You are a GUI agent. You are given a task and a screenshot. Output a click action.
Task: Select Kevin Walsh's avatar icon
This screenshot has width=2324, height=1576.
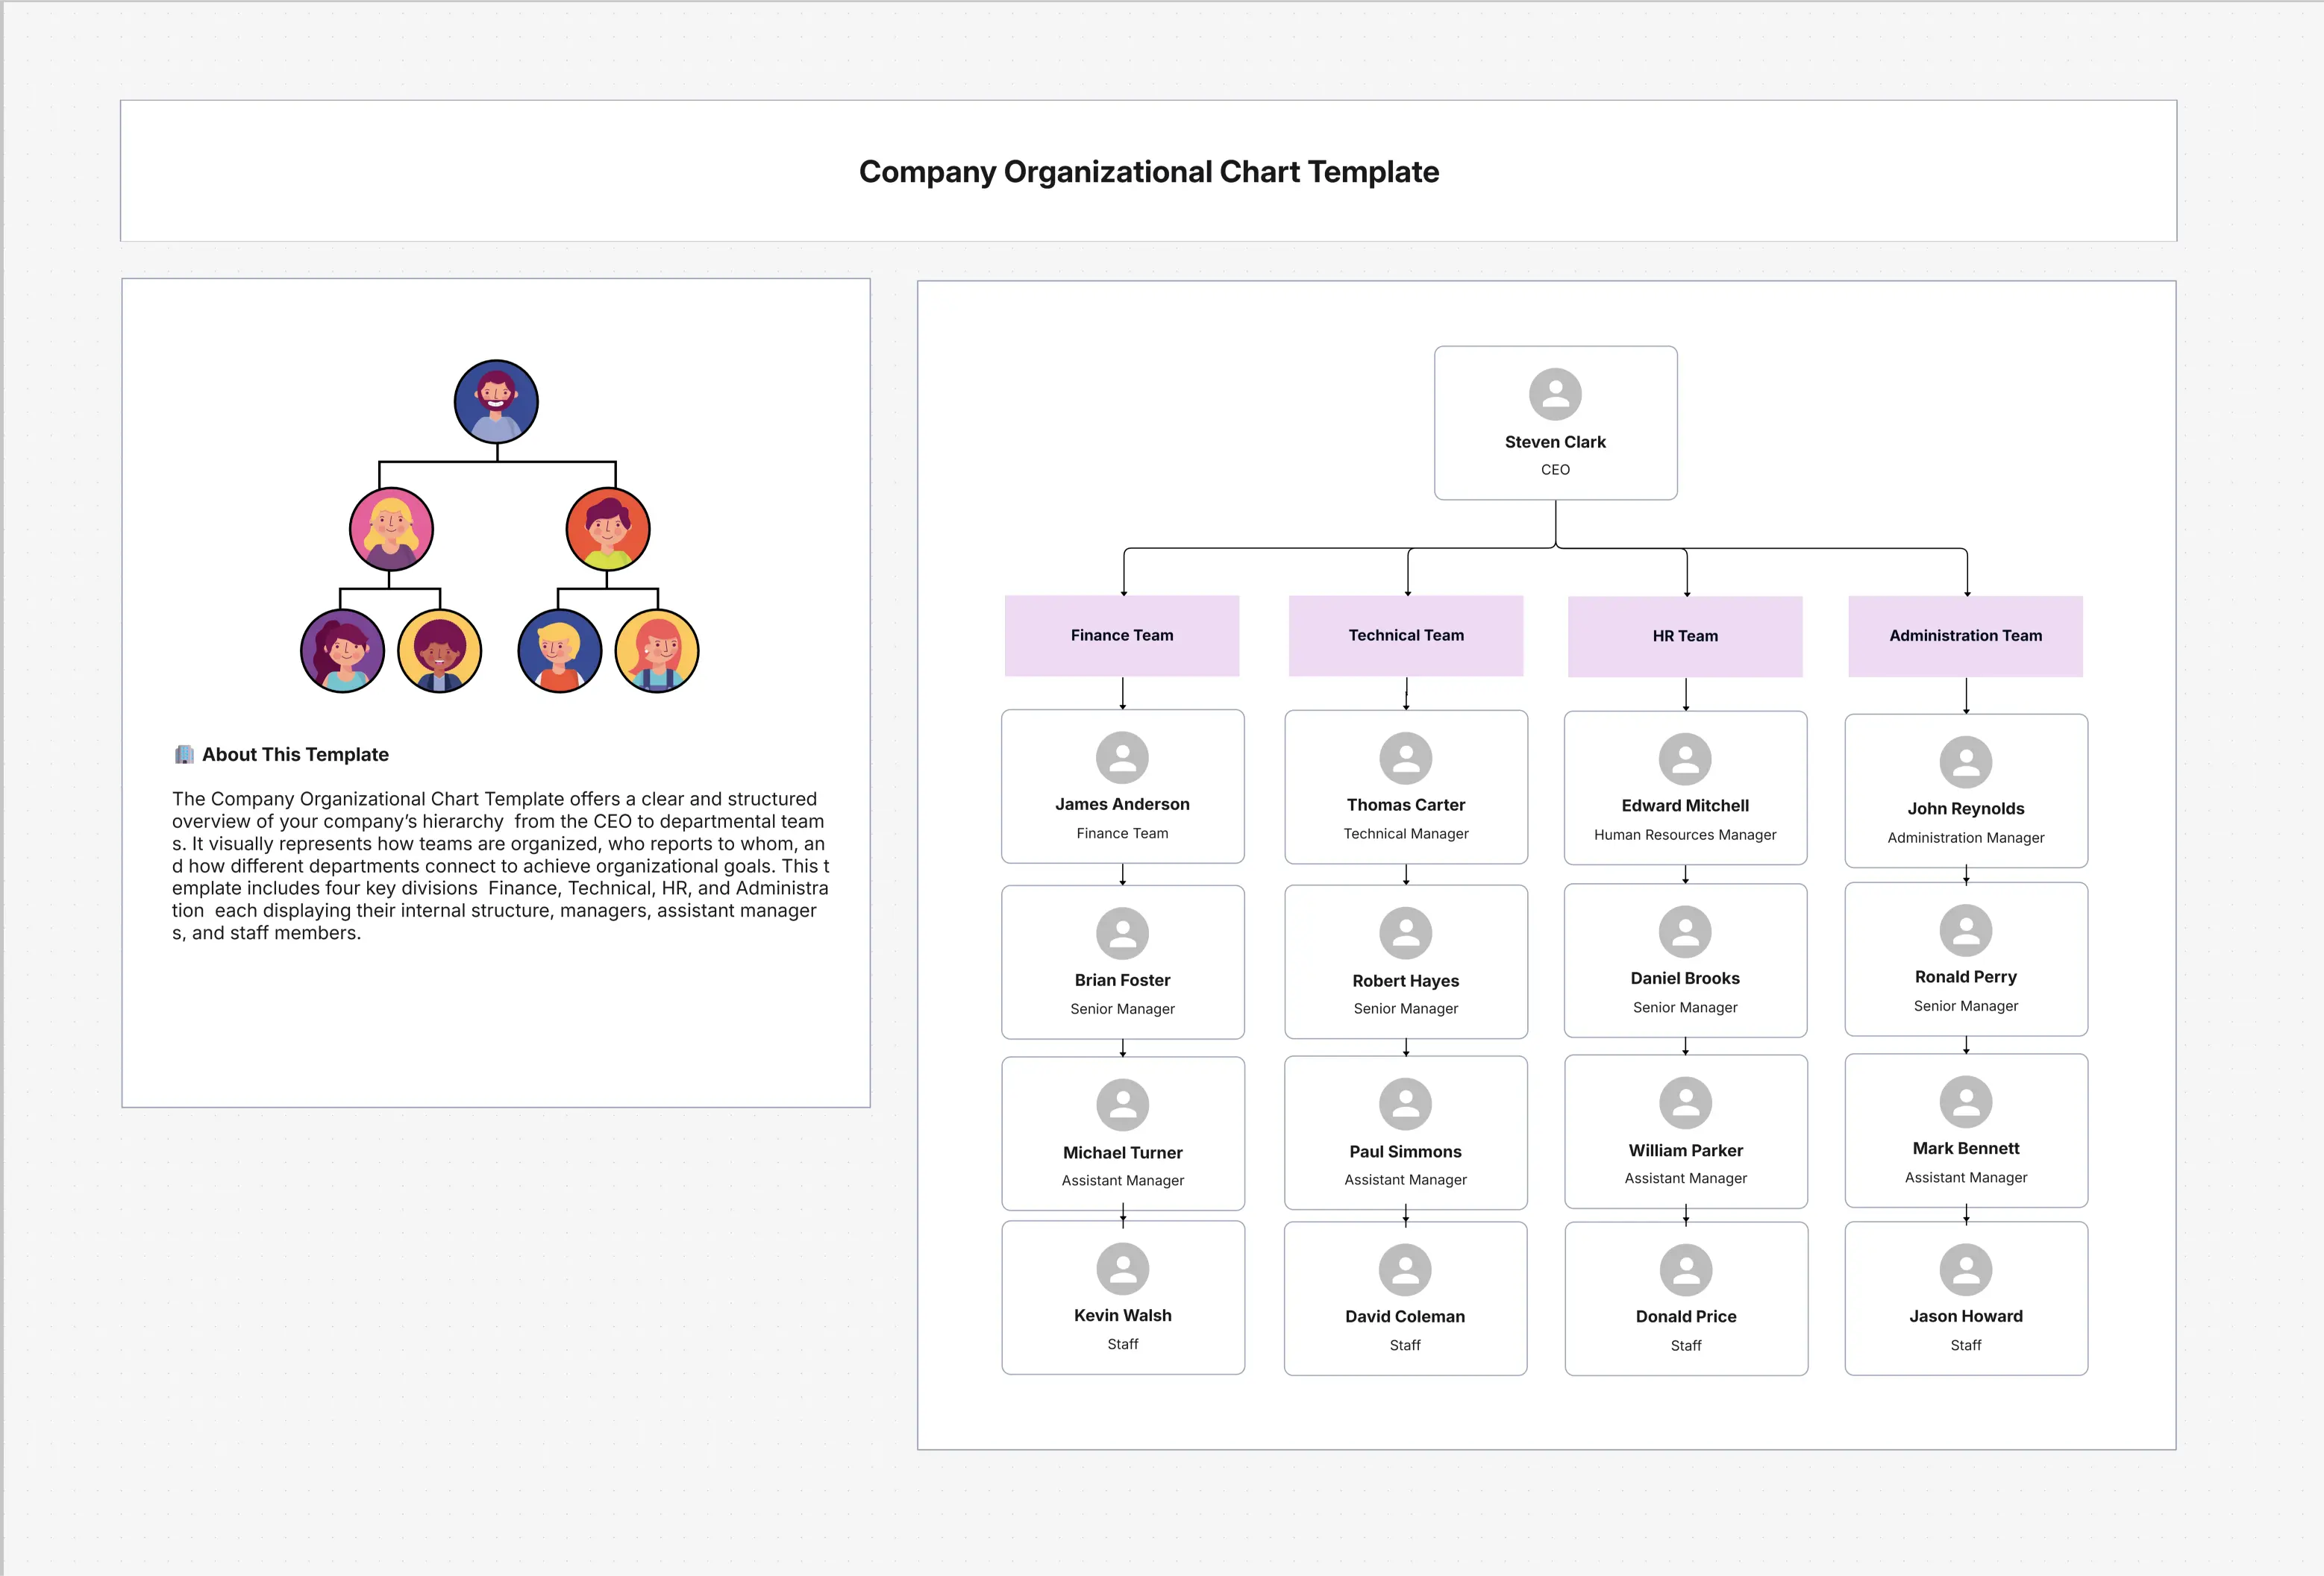1122,1268
